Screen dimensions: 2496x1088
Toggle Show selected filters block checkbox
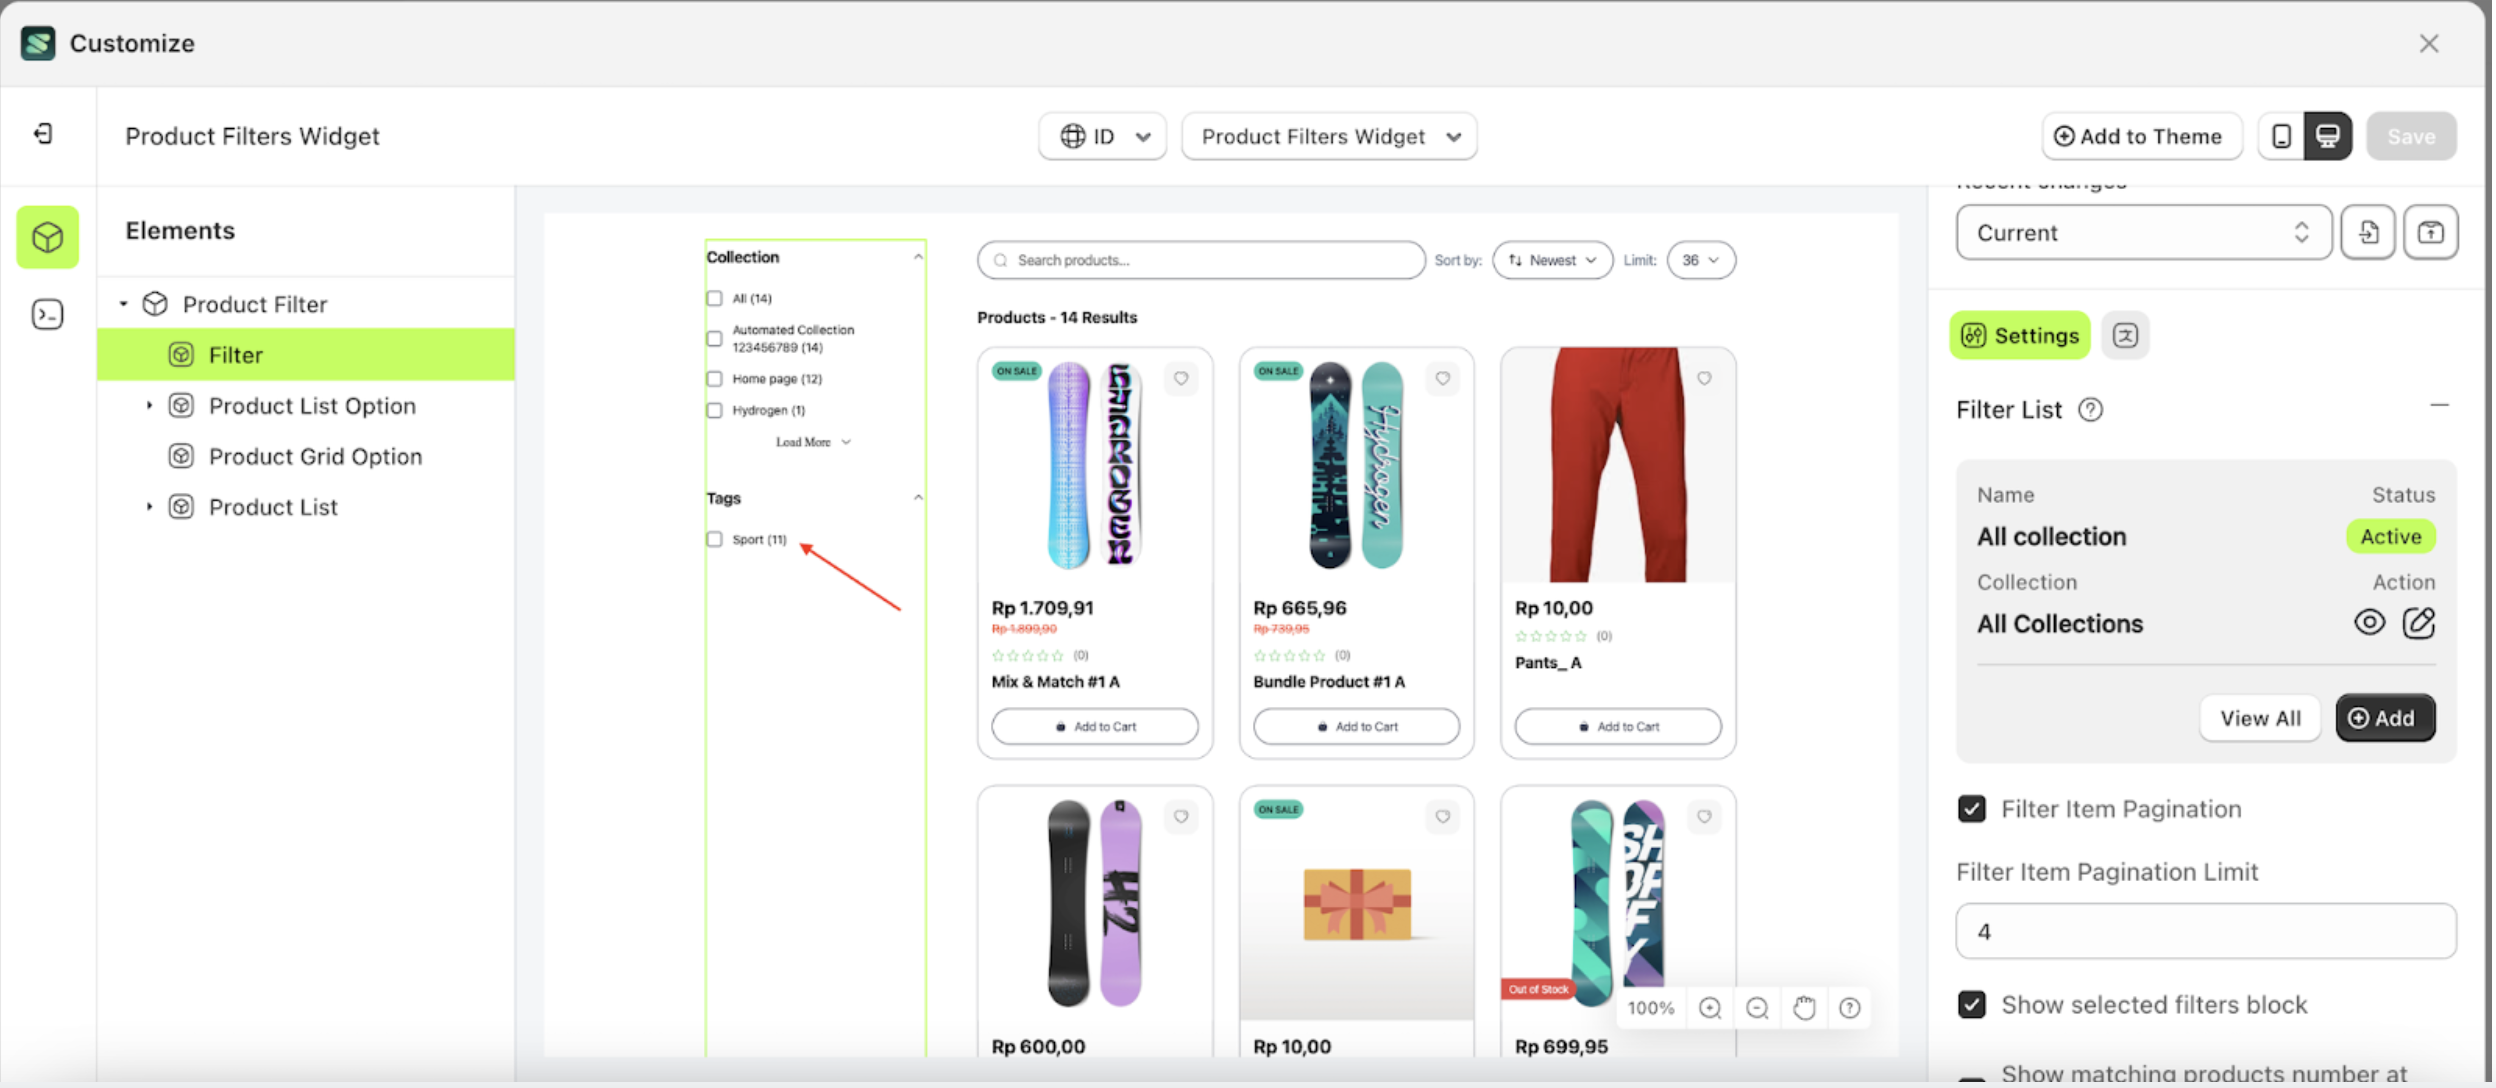(1972, 1005)
